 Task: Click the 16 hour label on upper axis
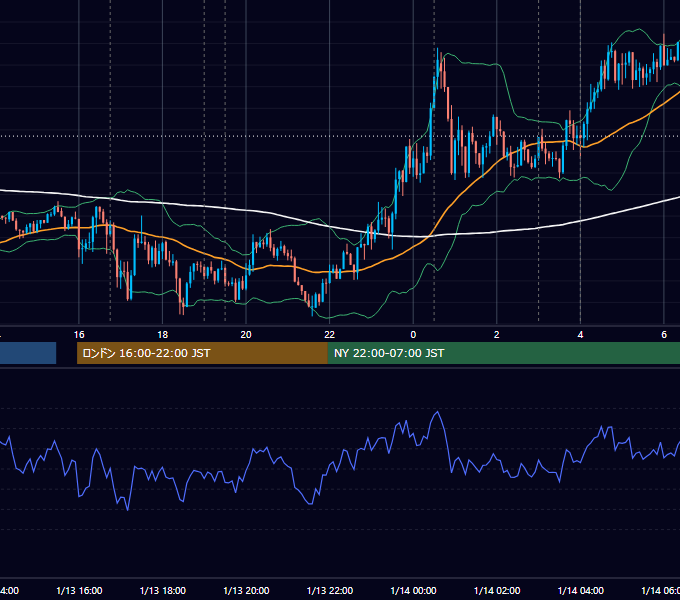[79, 335]
